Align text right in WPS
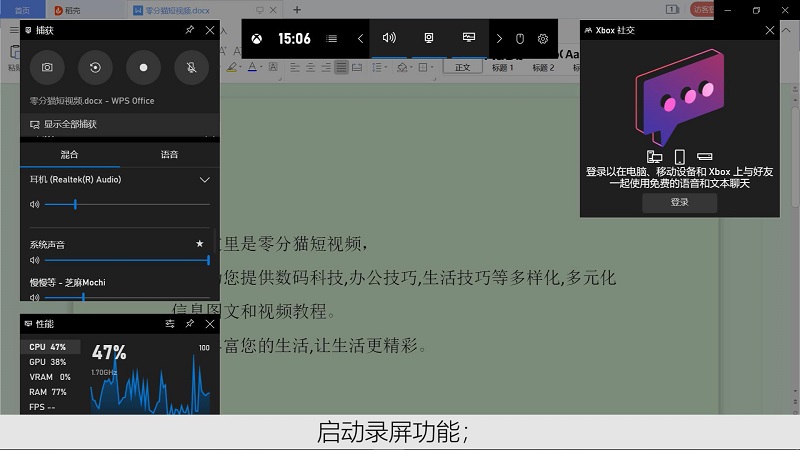This screenshot has height=450, width=800. pos(326,67)
